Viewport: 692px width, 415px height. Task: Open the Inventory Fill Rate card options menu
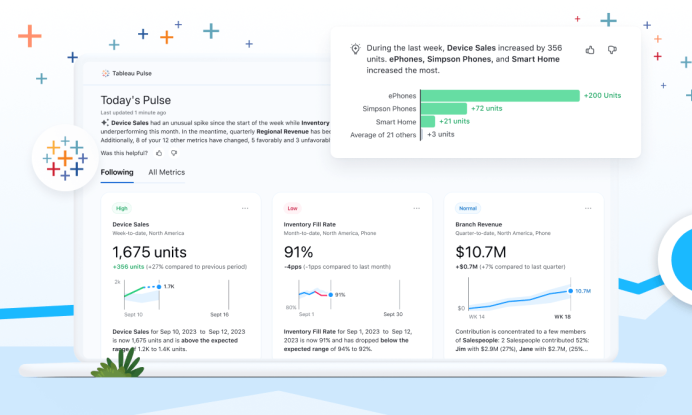(415, 208)
